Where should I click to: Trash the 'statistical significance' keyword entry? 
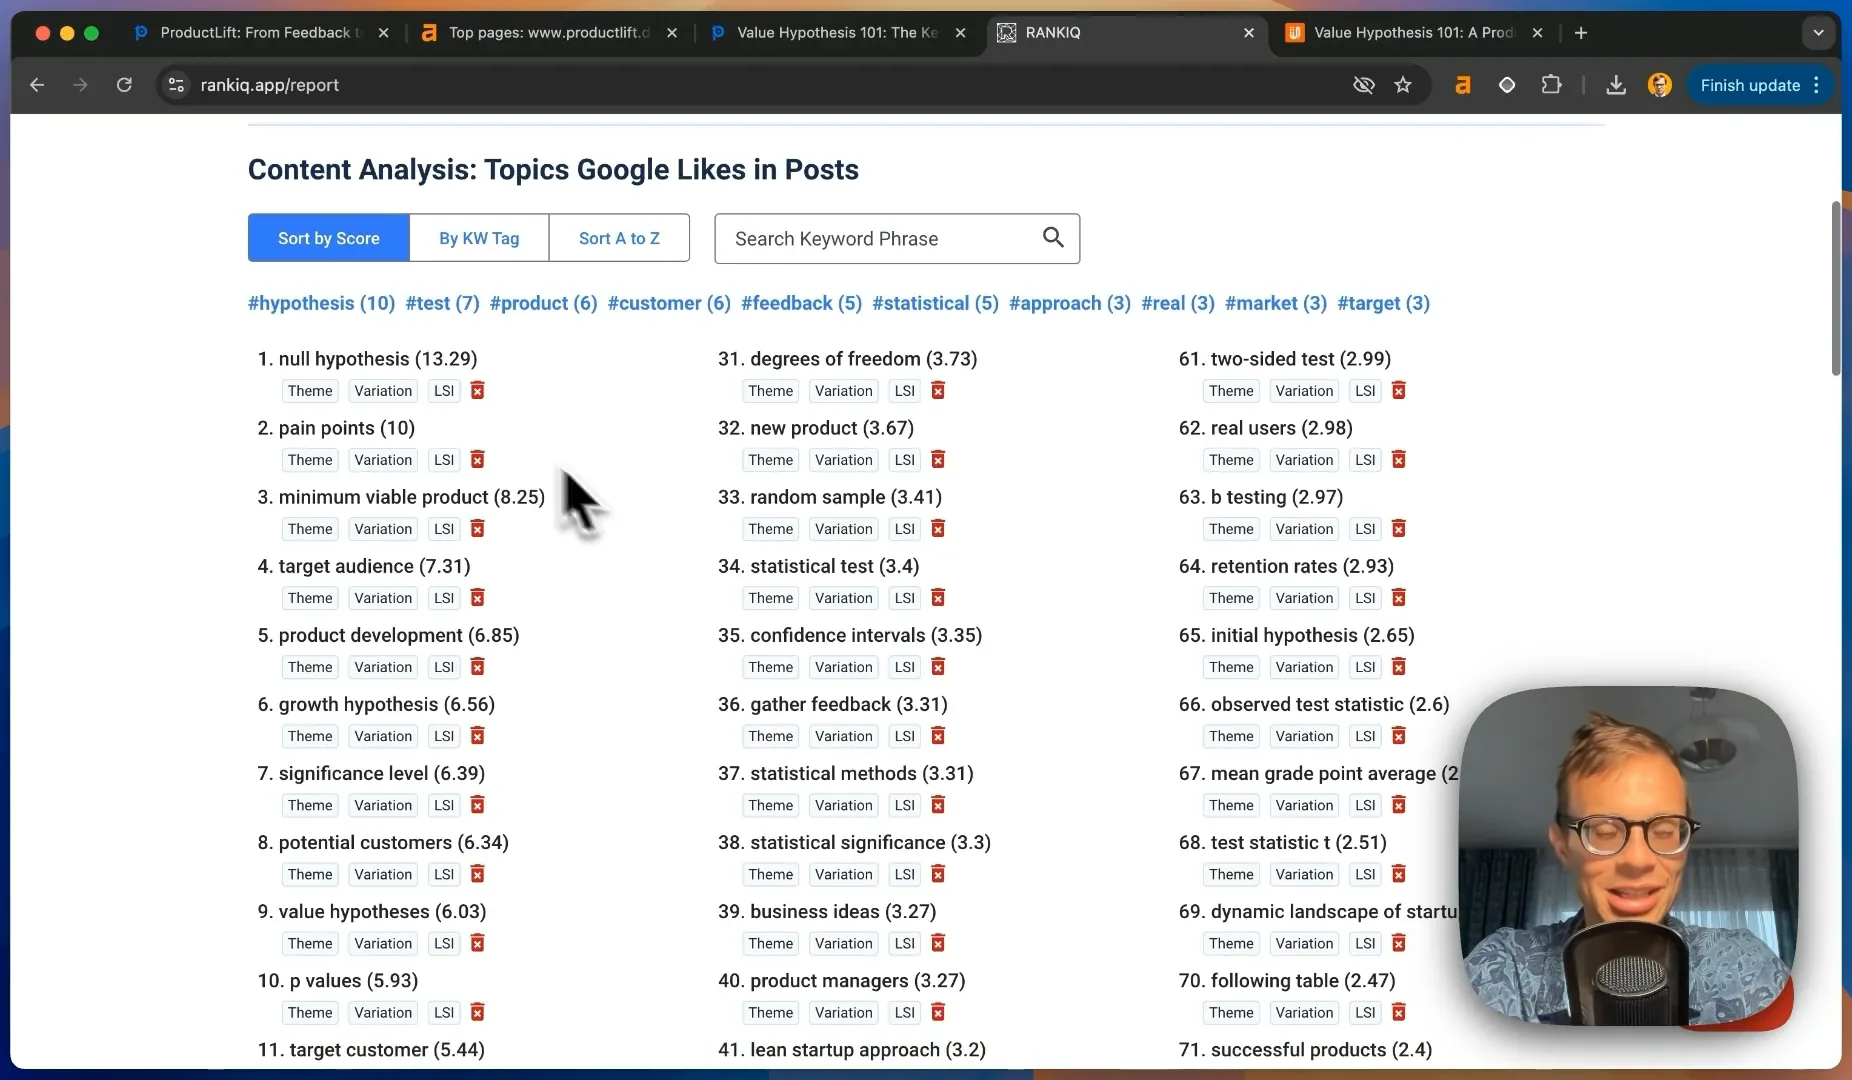click(938, 873)
